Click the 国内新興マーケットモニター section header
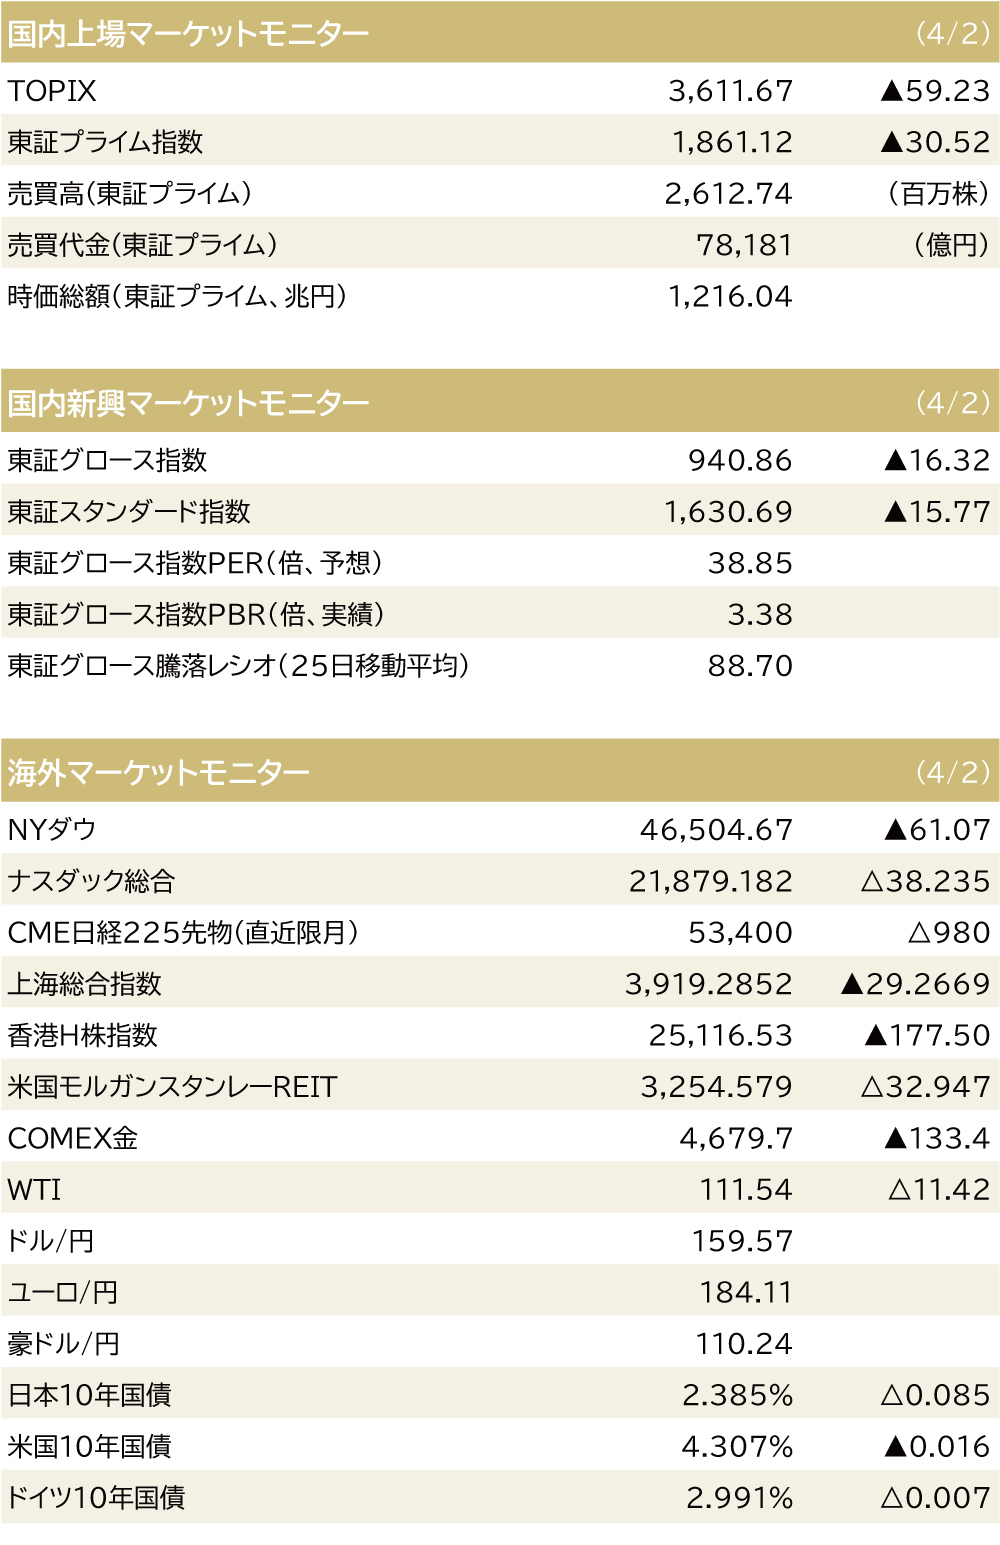 click(188, 403)
